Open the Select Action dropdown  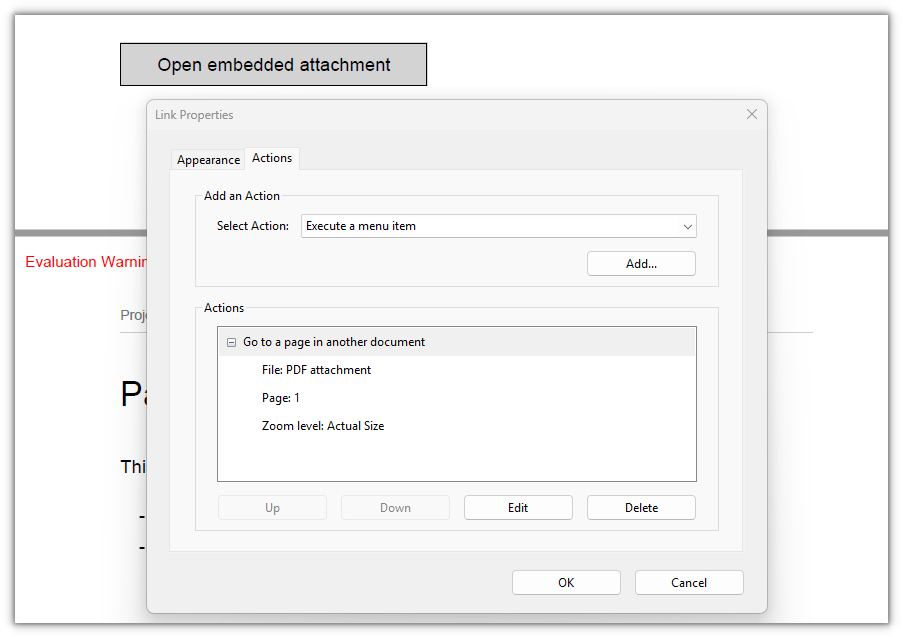[499, 226]
